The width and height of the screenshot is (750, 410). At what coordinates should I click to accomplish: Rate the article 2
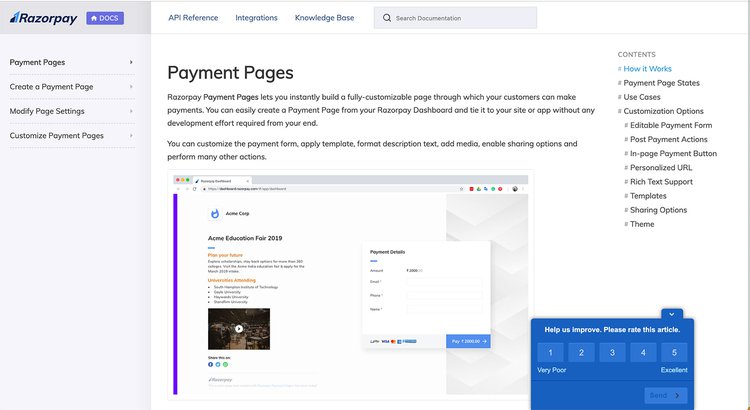581,353
